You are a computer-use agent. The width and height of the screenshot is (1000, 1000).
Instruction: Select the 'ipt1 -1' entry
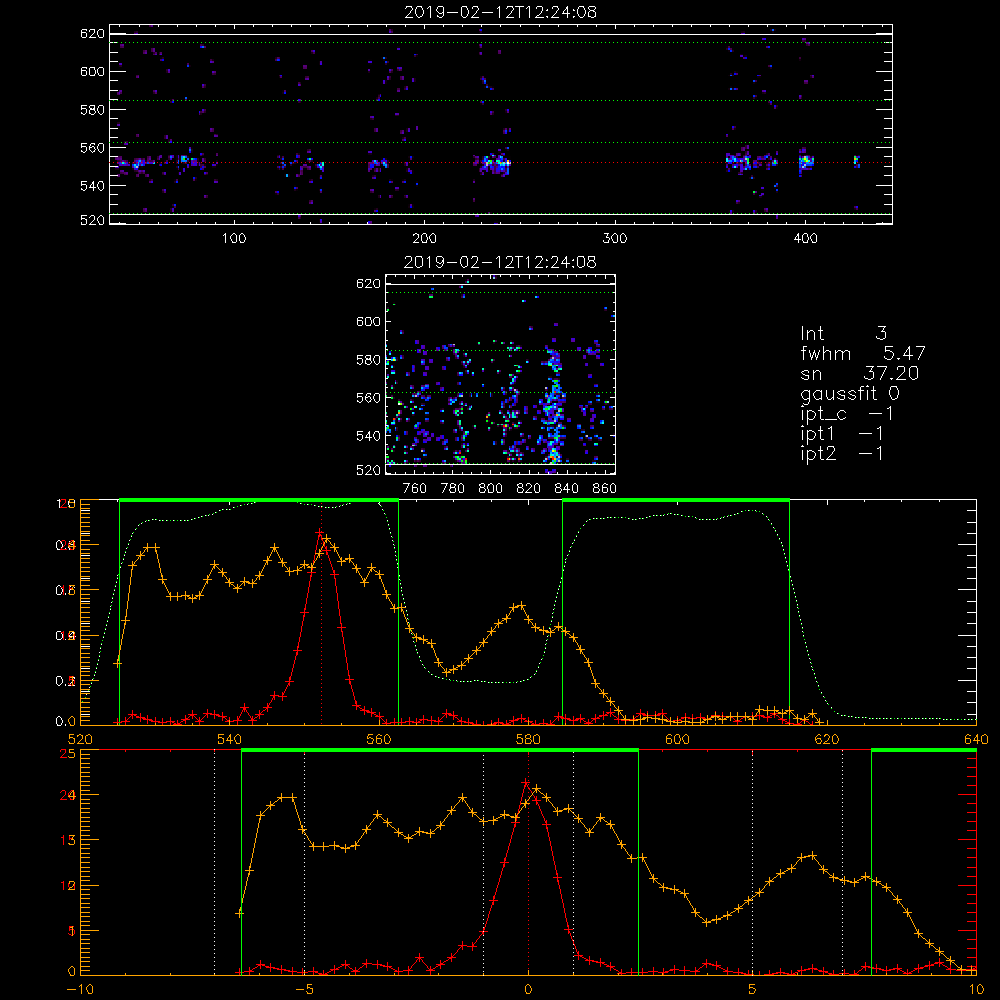(x=841, y=434)
